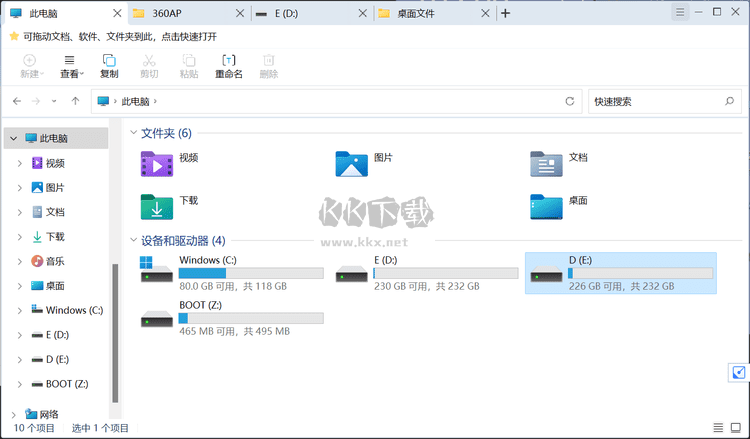750x439 pixels.
Task: Focus the 快速搜索 search field
Action: pyautogui.click(x=665, y=101)
